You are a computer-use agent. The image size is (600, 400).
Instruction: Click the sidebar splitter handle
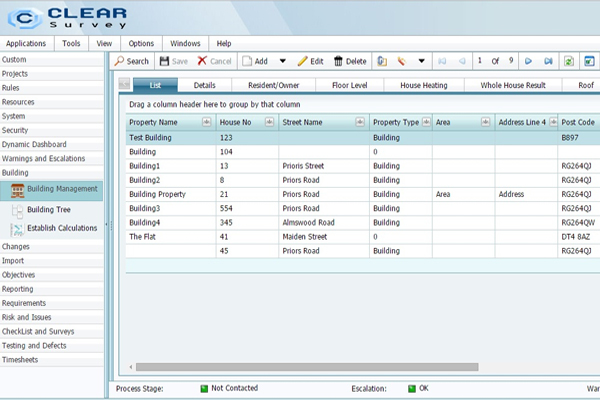[106, 226]
